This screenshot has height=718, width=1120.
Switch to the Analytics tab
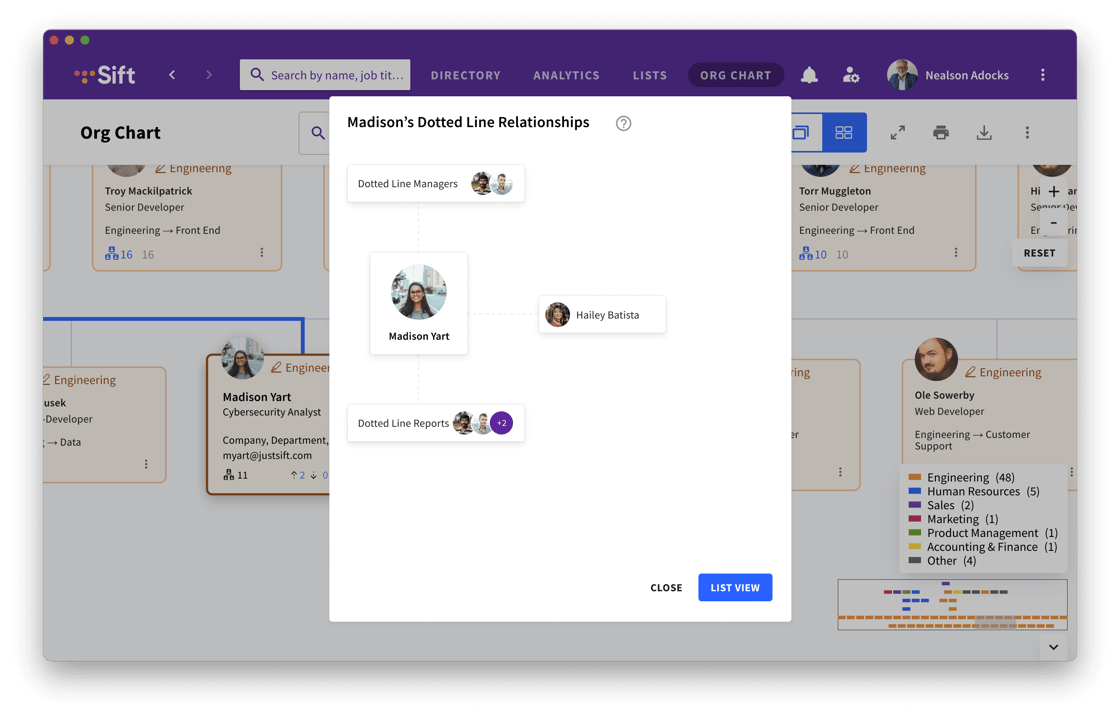(x=566, y=74)
